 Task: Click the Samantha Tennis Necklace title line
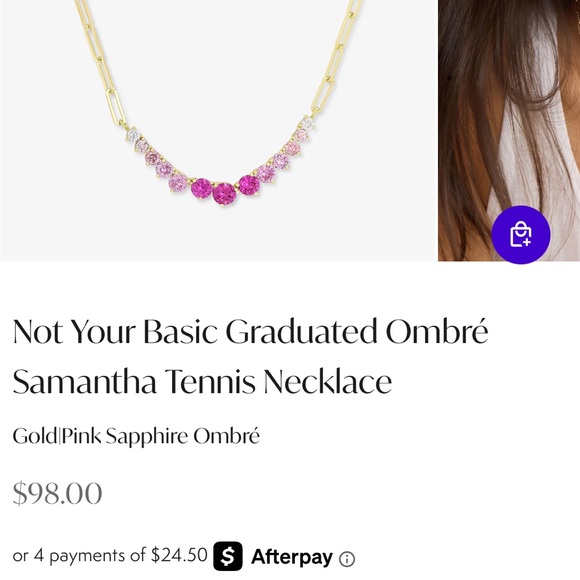coord(202,381)
